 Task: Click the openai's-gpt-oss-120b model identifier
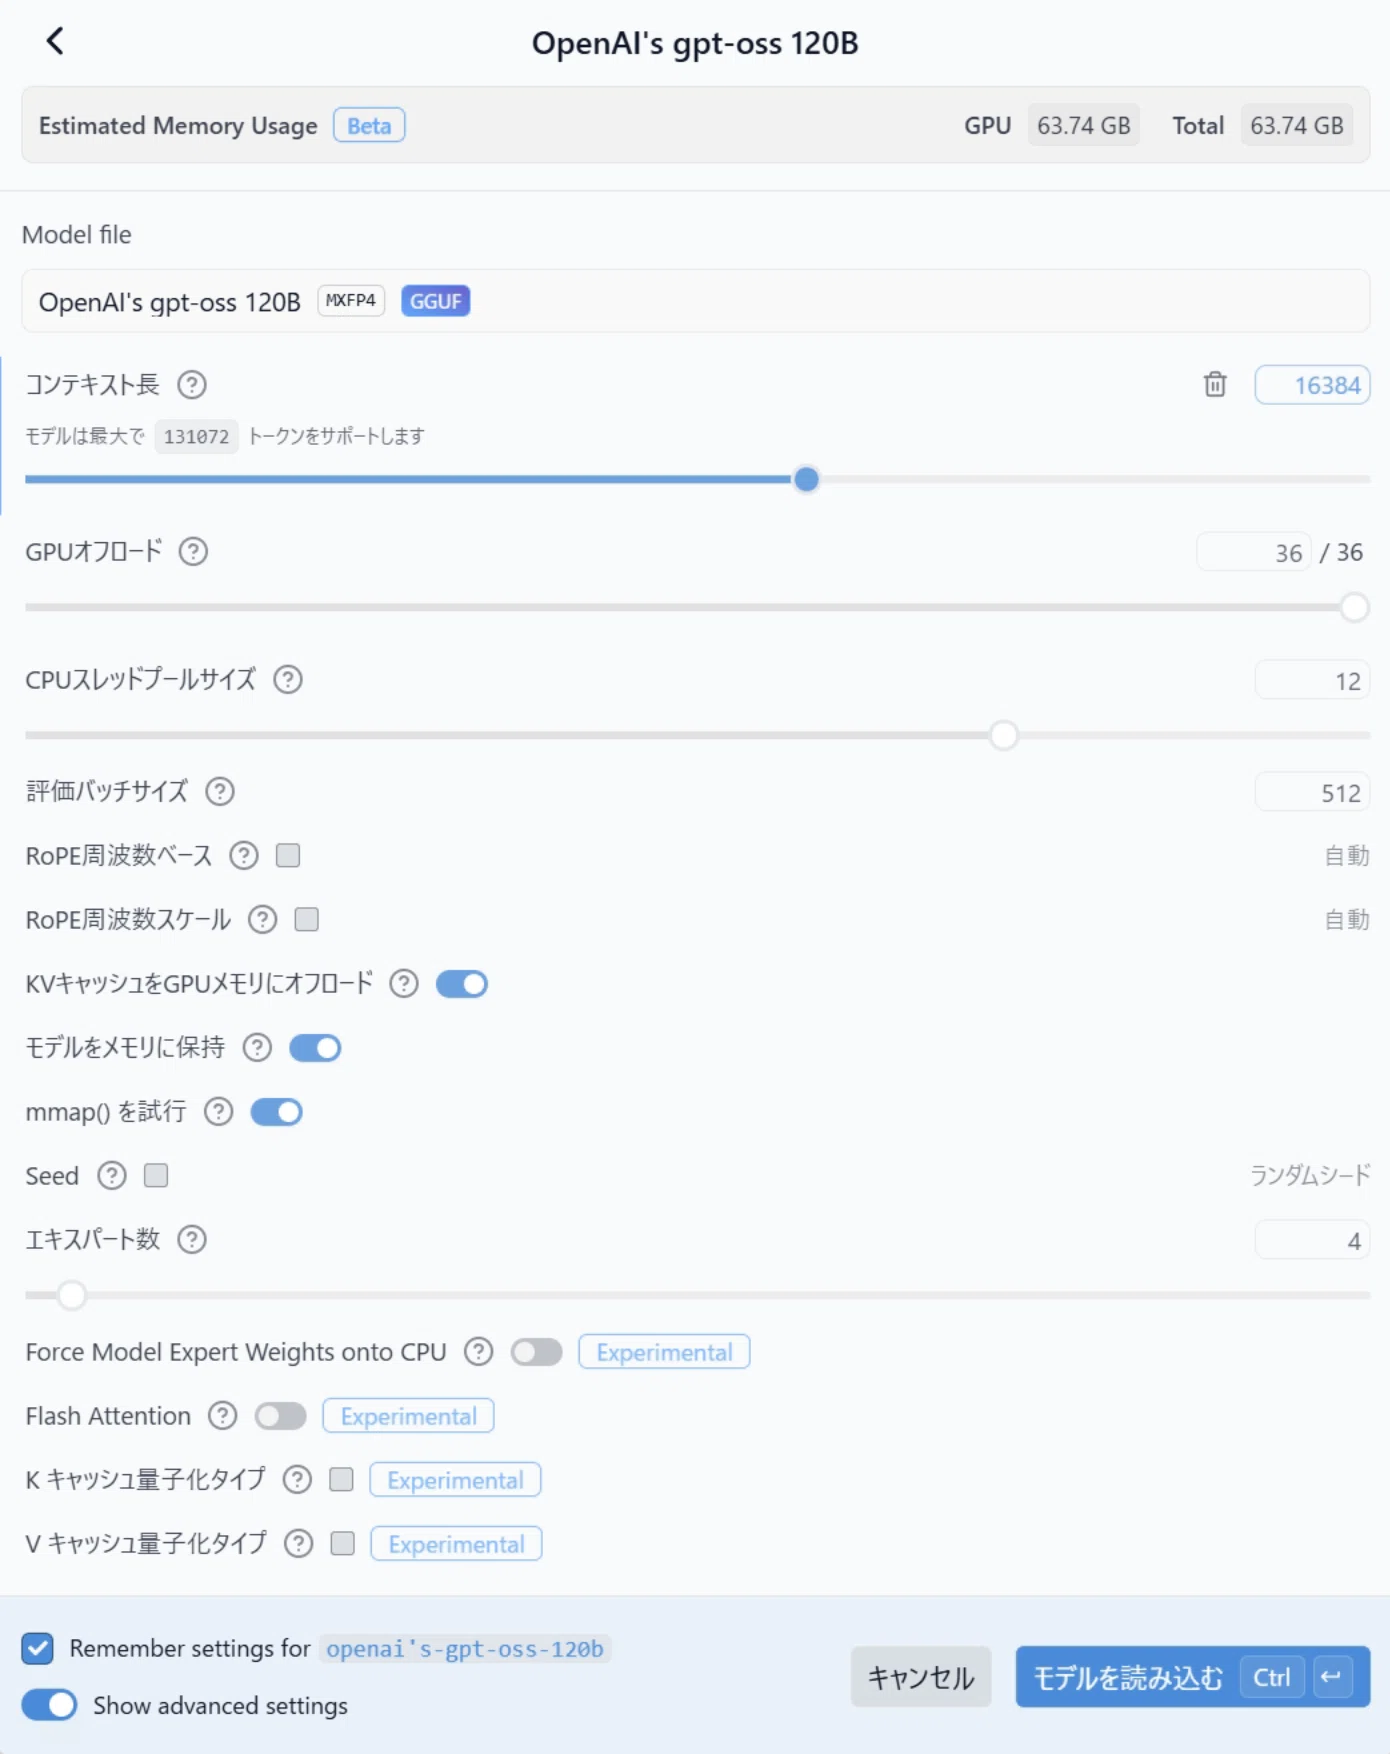coord(465,1648)
